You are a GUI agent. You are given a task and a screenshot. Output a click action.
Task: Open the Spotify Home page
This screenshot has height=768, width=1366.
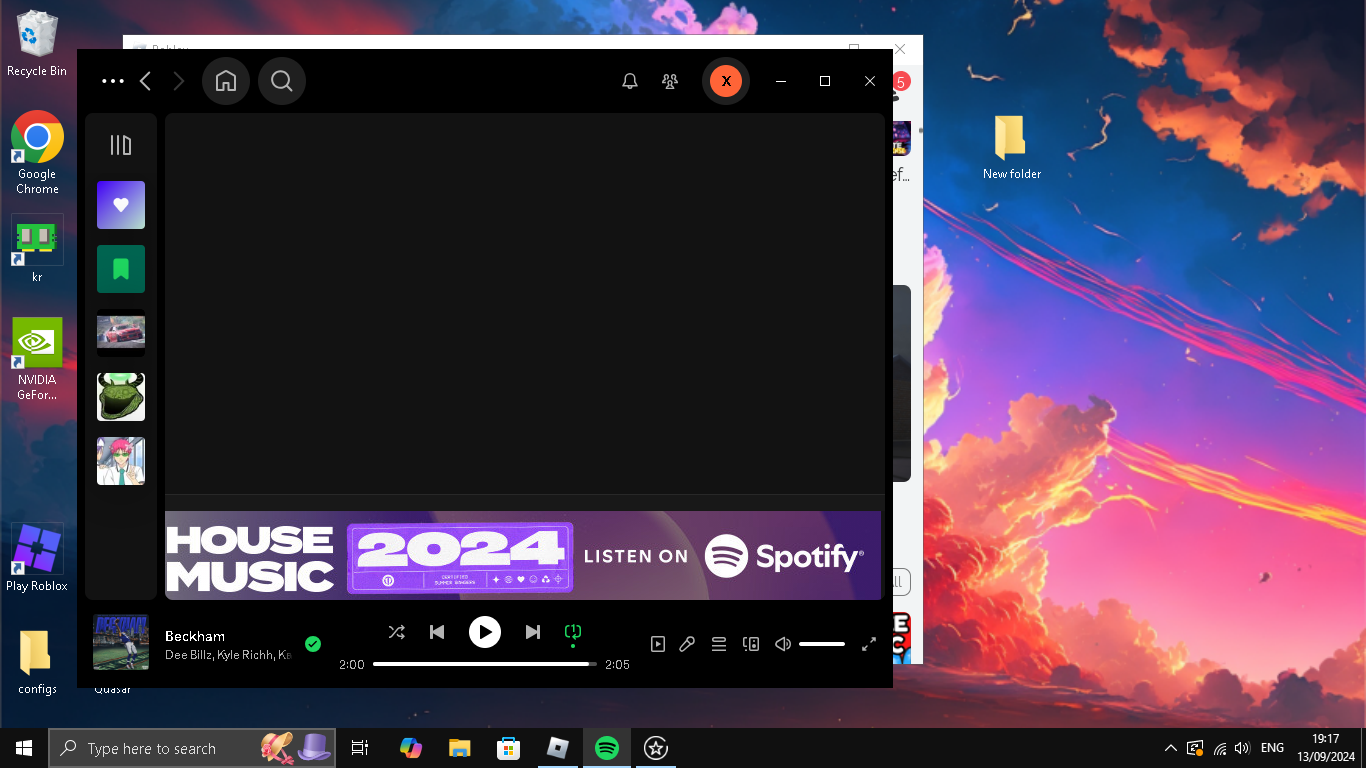226,81
